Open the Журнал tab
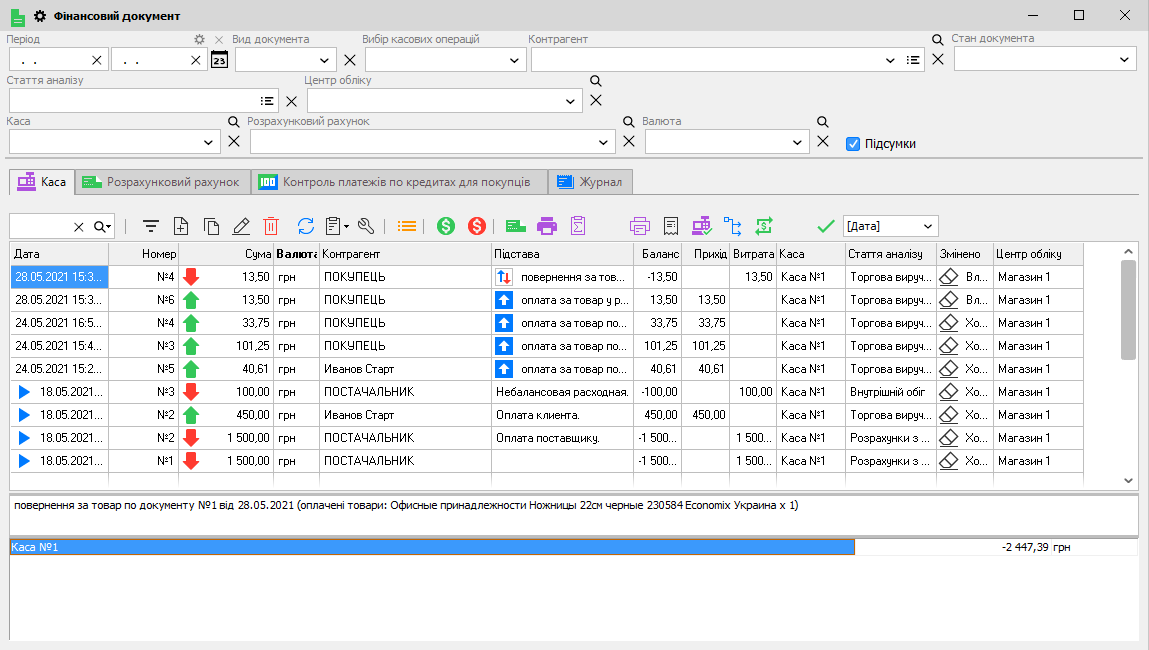This screenshot has height=650, width=1149. click(590, 182)
